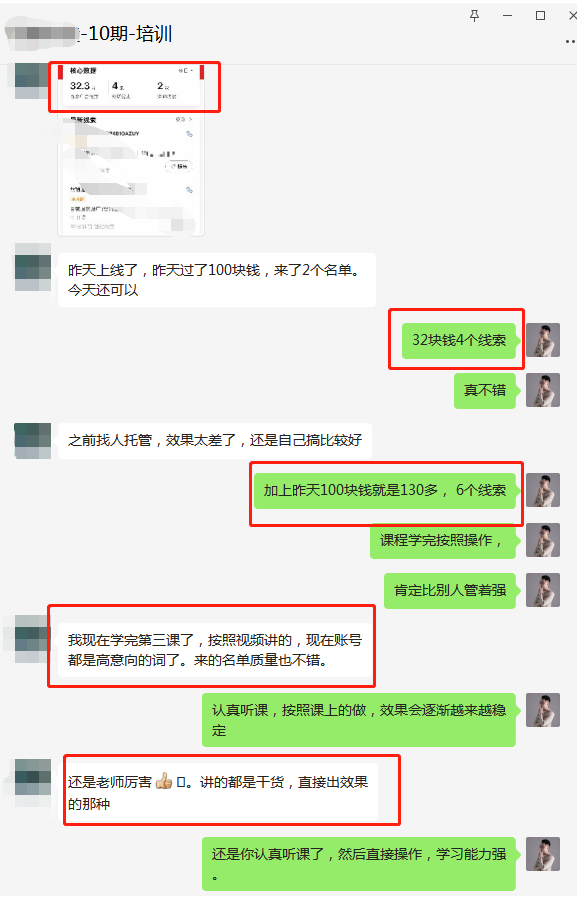Select the '昨天上线了' message bubble
This screenshot has width=578, height=908.
click(x=217, y=280)
